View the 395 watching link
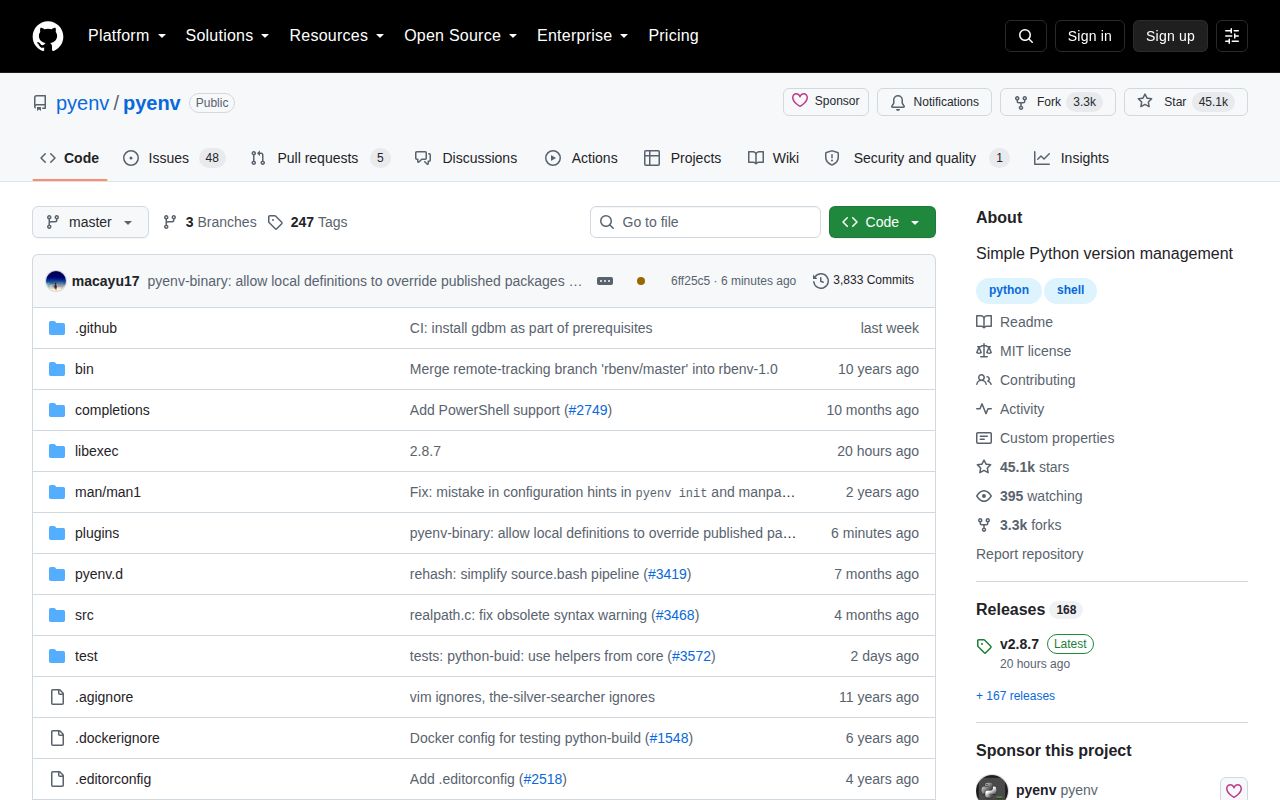1280x800 pixels. [x=1029, y=496]
